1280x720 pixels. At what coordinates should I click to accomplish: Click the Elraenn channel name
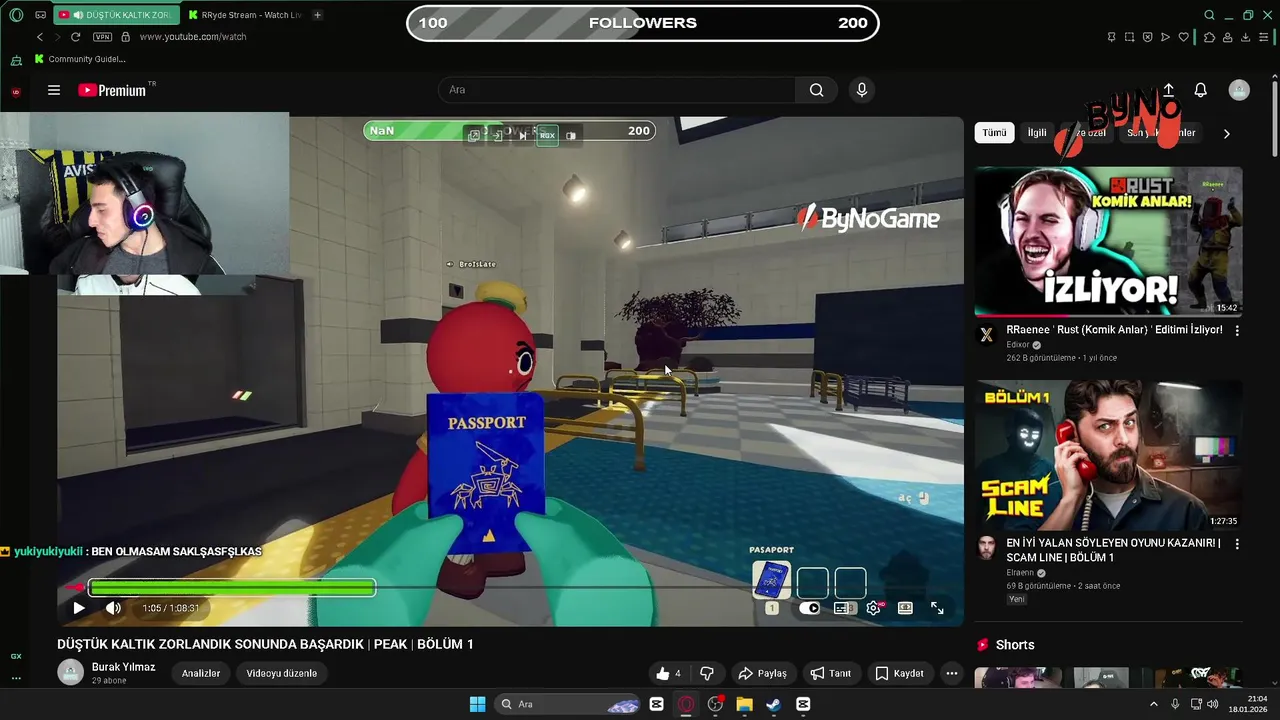click(1020, 573)
